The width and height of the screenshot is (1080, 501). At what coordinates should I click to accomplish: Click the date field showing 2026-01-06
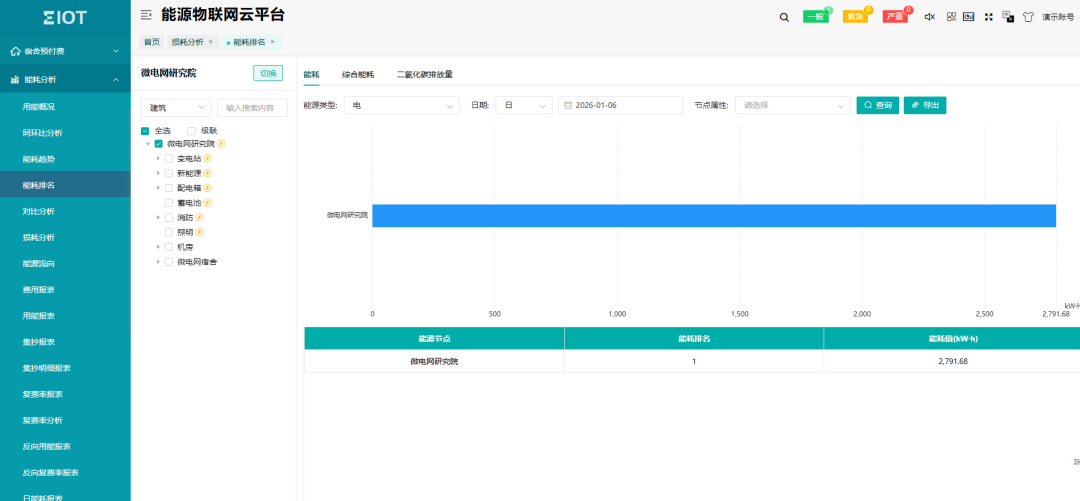tap(620, 105)
